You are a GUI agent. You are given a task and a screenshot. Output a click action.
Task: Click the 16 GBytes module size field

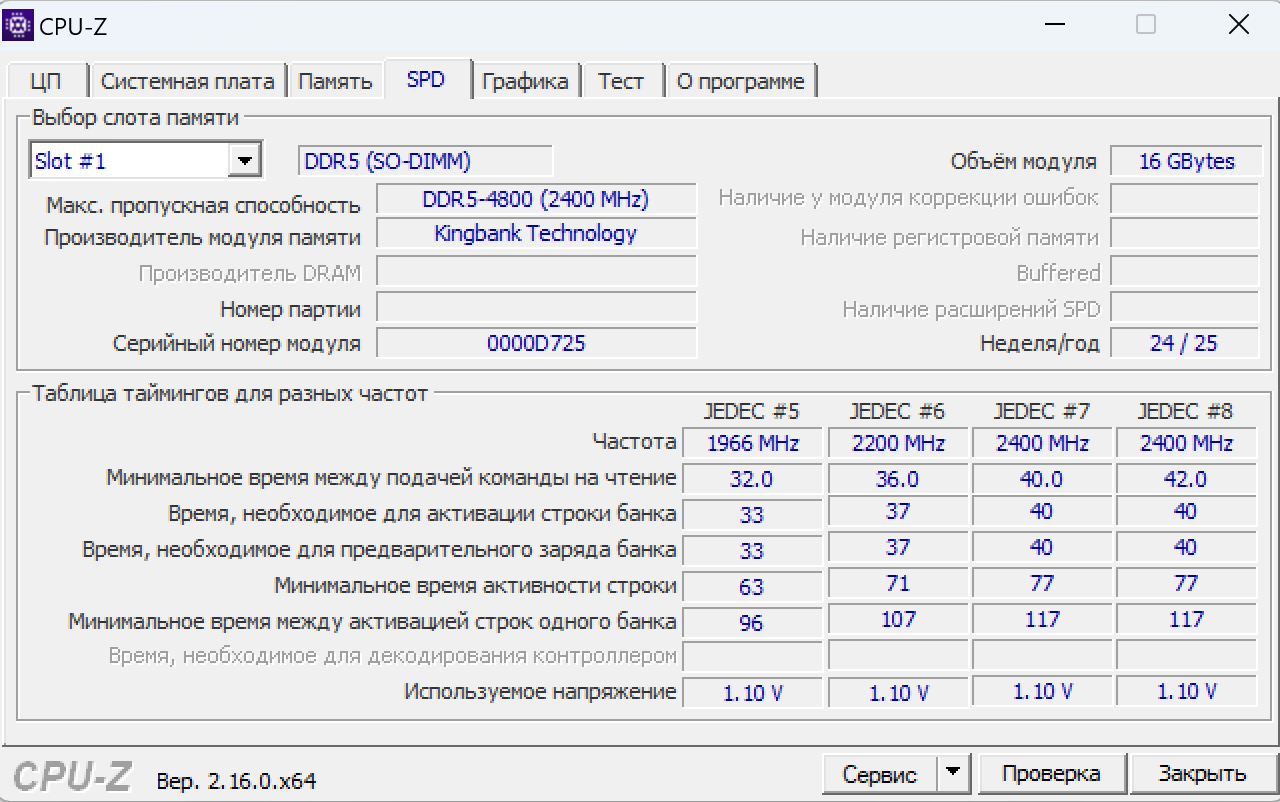tap(1185, 161)
